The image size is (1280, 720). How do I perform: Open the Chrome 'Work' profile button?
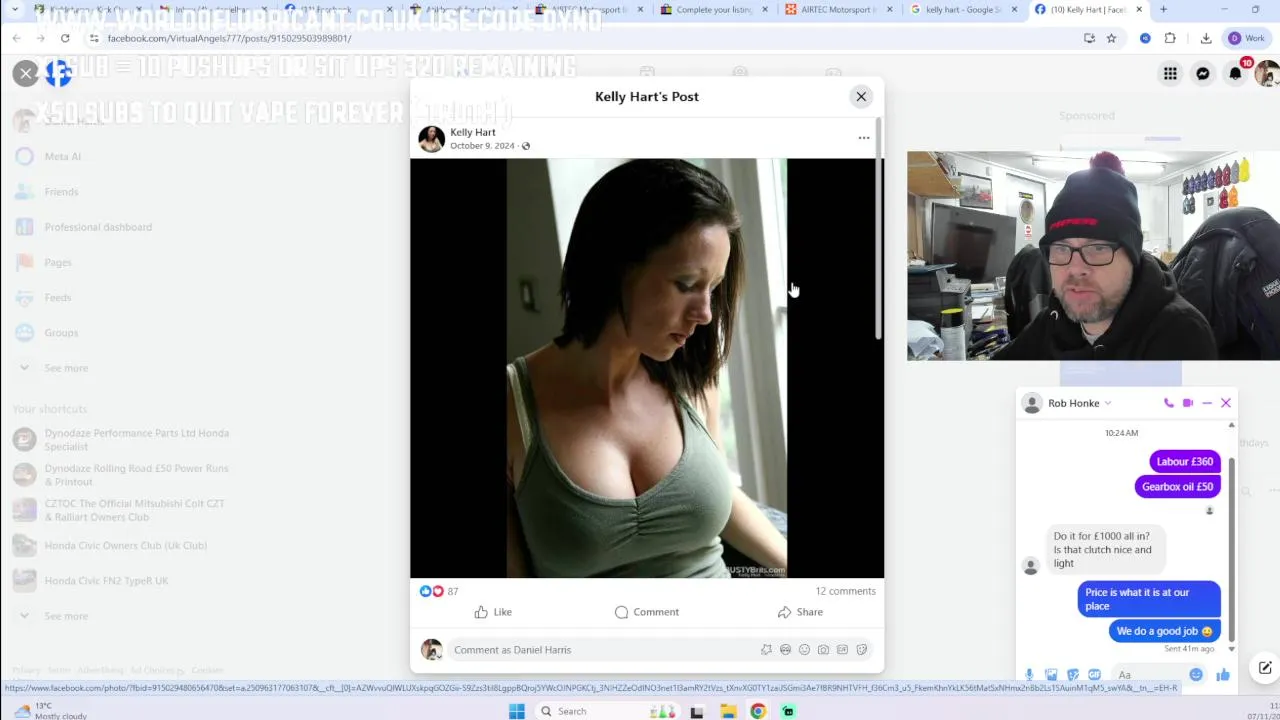tap(1247, 38)
